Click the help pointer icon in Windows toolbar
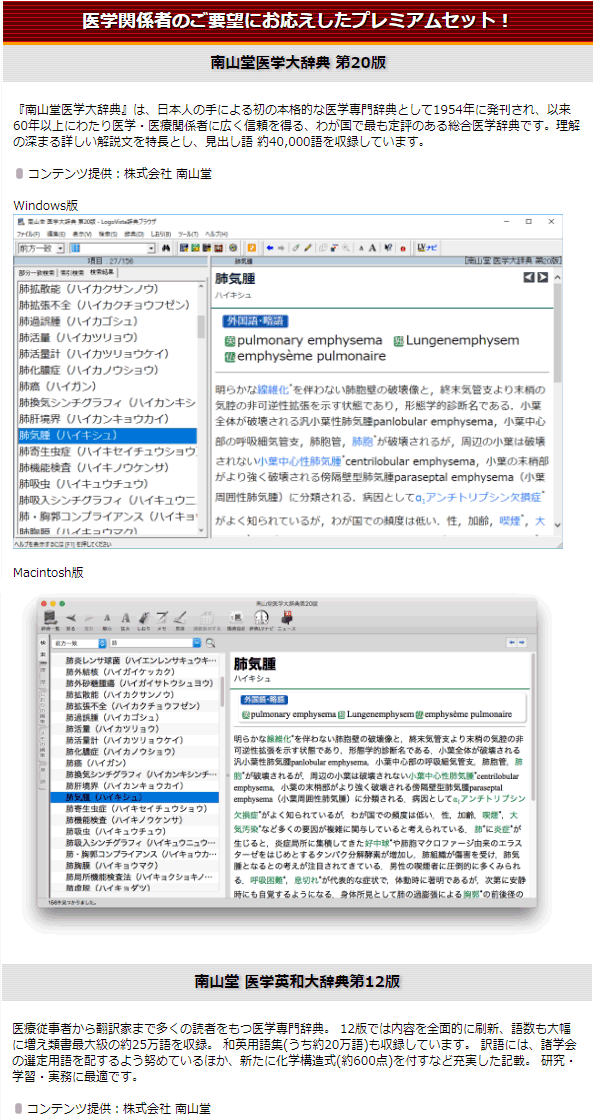This screenshot has height=1120, width=600. [x=388, y=248]
